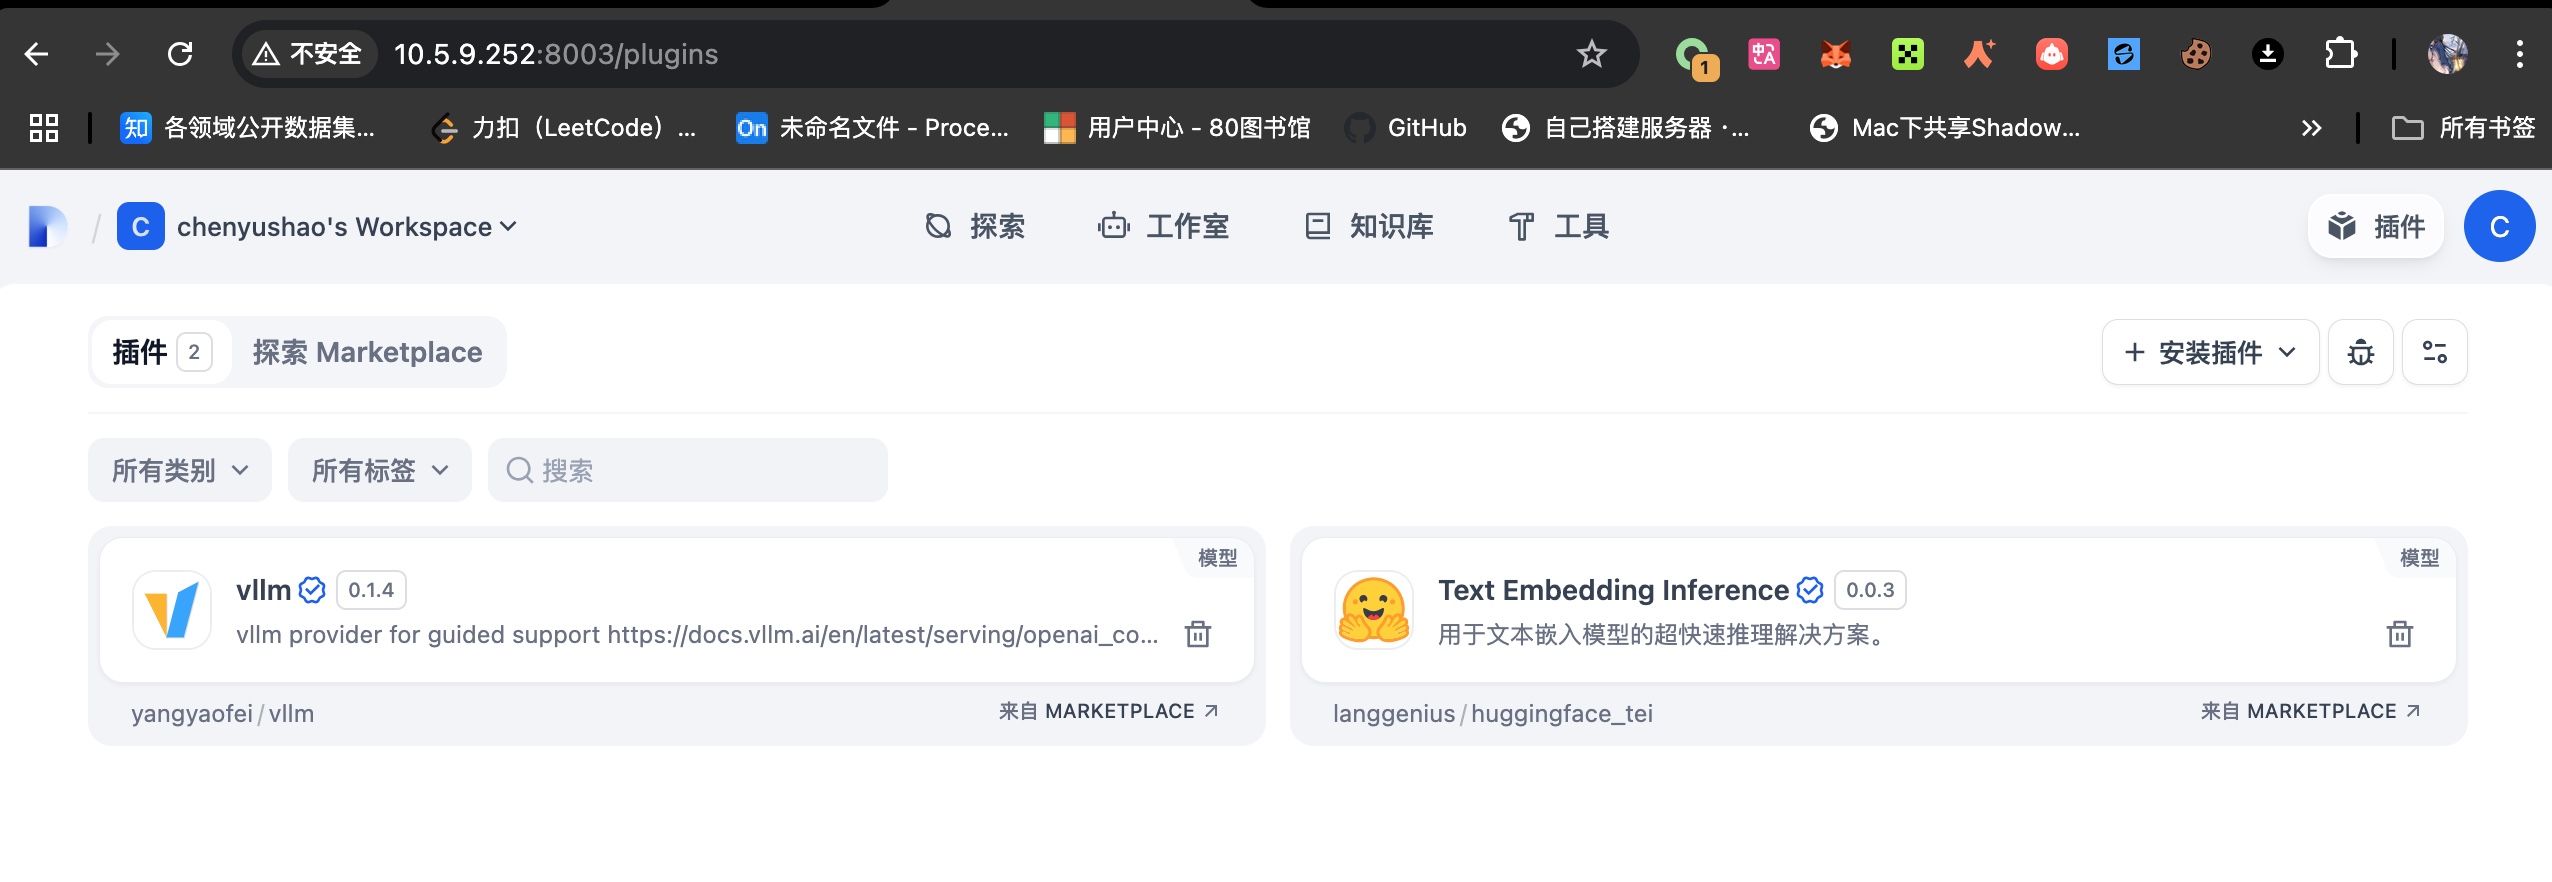Screen dimensions: 2552x882
Task: Expand the 所有类别 category filter
Action: coord(180,470)
